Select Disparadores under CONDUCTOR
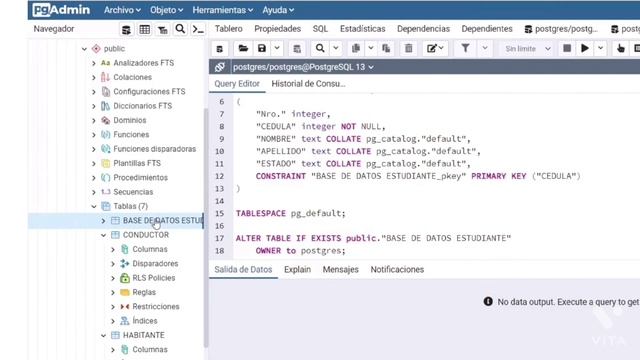640x360 pixels. [155, 264]
